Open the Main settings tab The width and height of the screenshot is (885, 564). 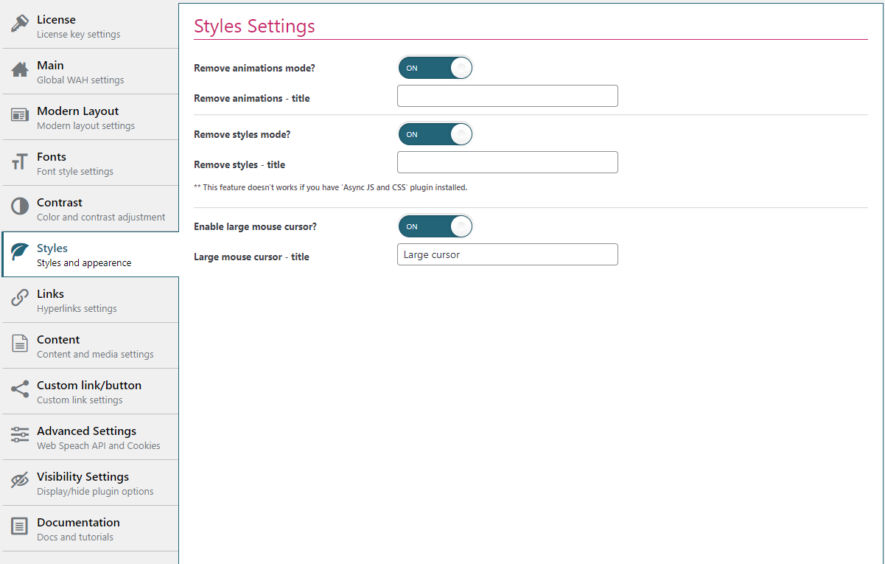point(90,72)
